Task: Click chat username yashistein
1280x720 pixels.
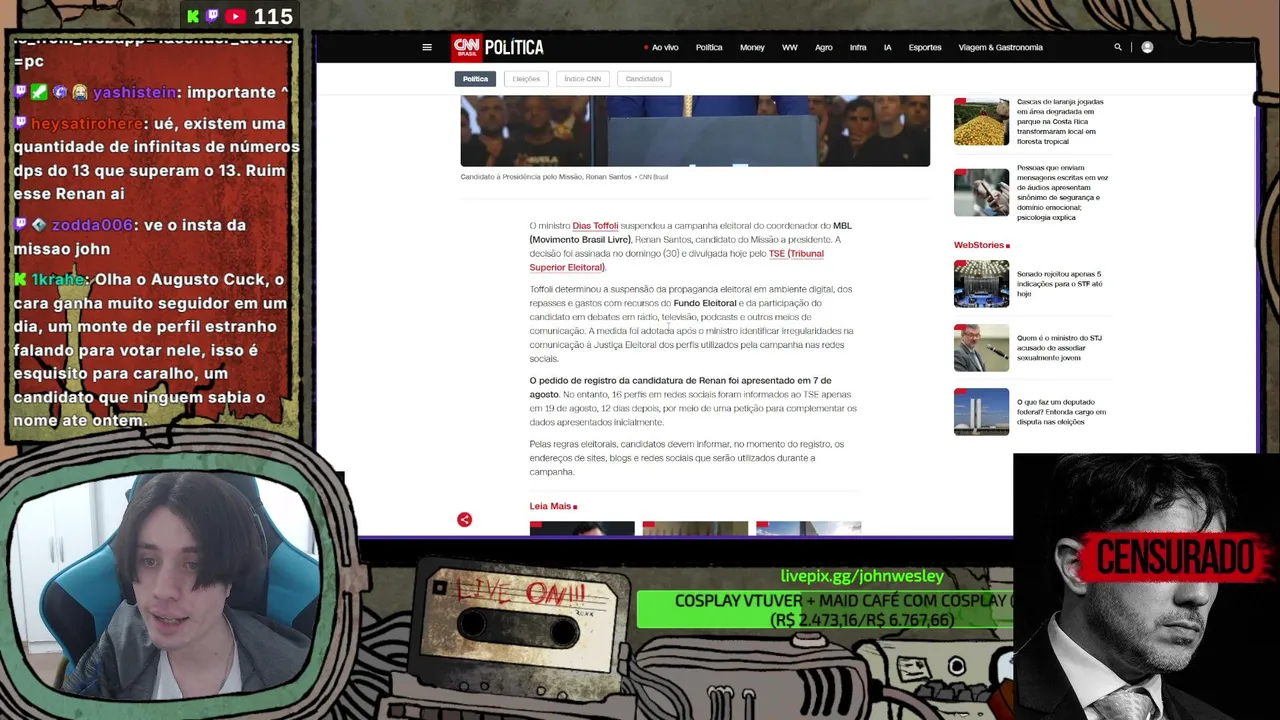Action: pos(134,92)
